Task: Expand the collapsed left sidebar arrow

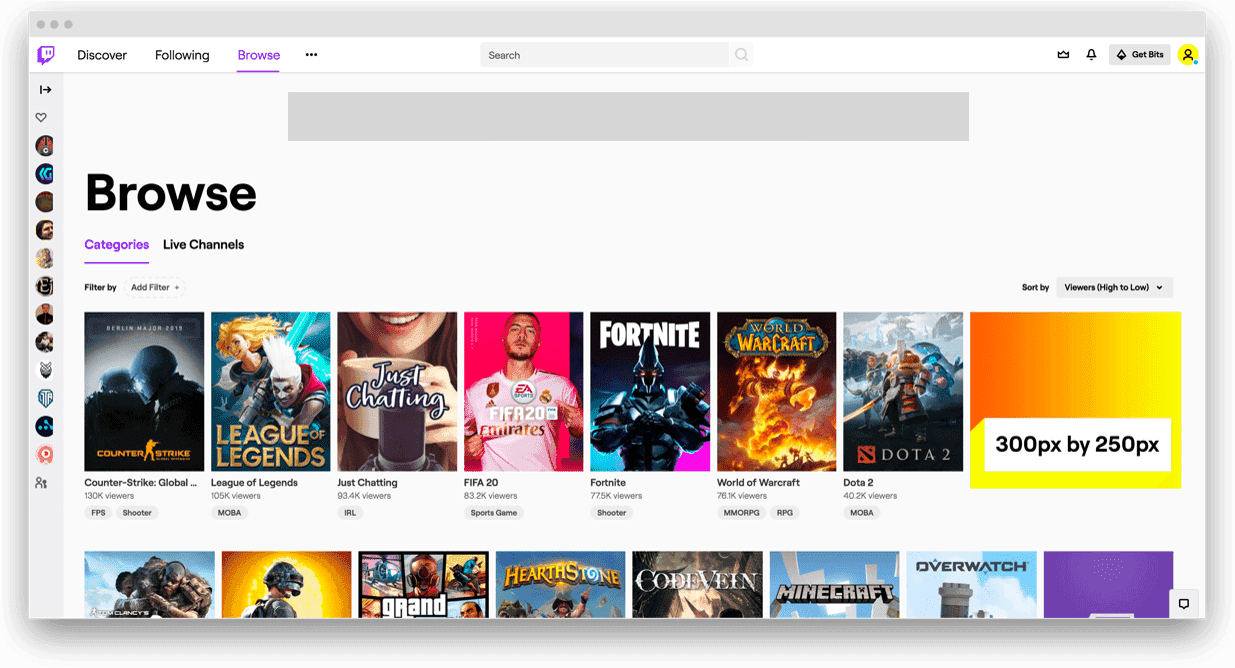Action: (x=45, y=90)
